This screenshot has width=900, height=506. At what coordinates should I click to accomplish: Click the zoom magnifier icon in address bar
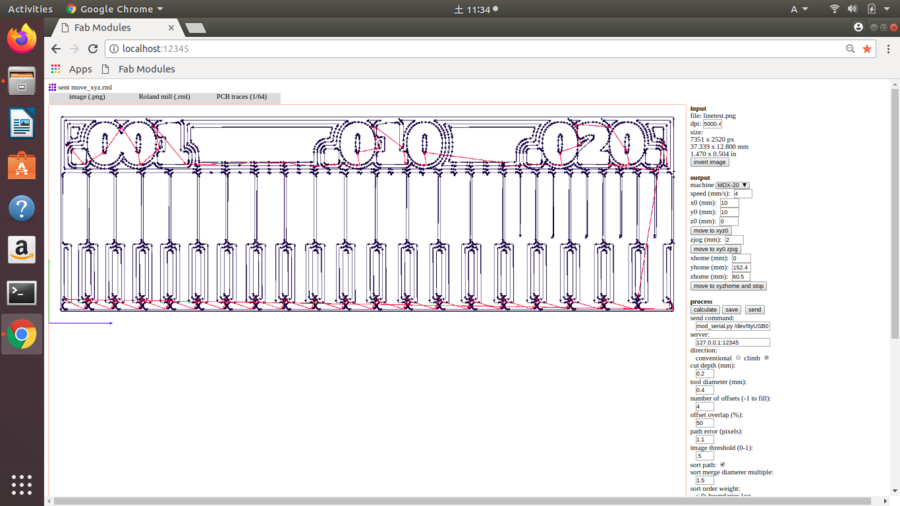pyautogui.click(x=850, y=49)
